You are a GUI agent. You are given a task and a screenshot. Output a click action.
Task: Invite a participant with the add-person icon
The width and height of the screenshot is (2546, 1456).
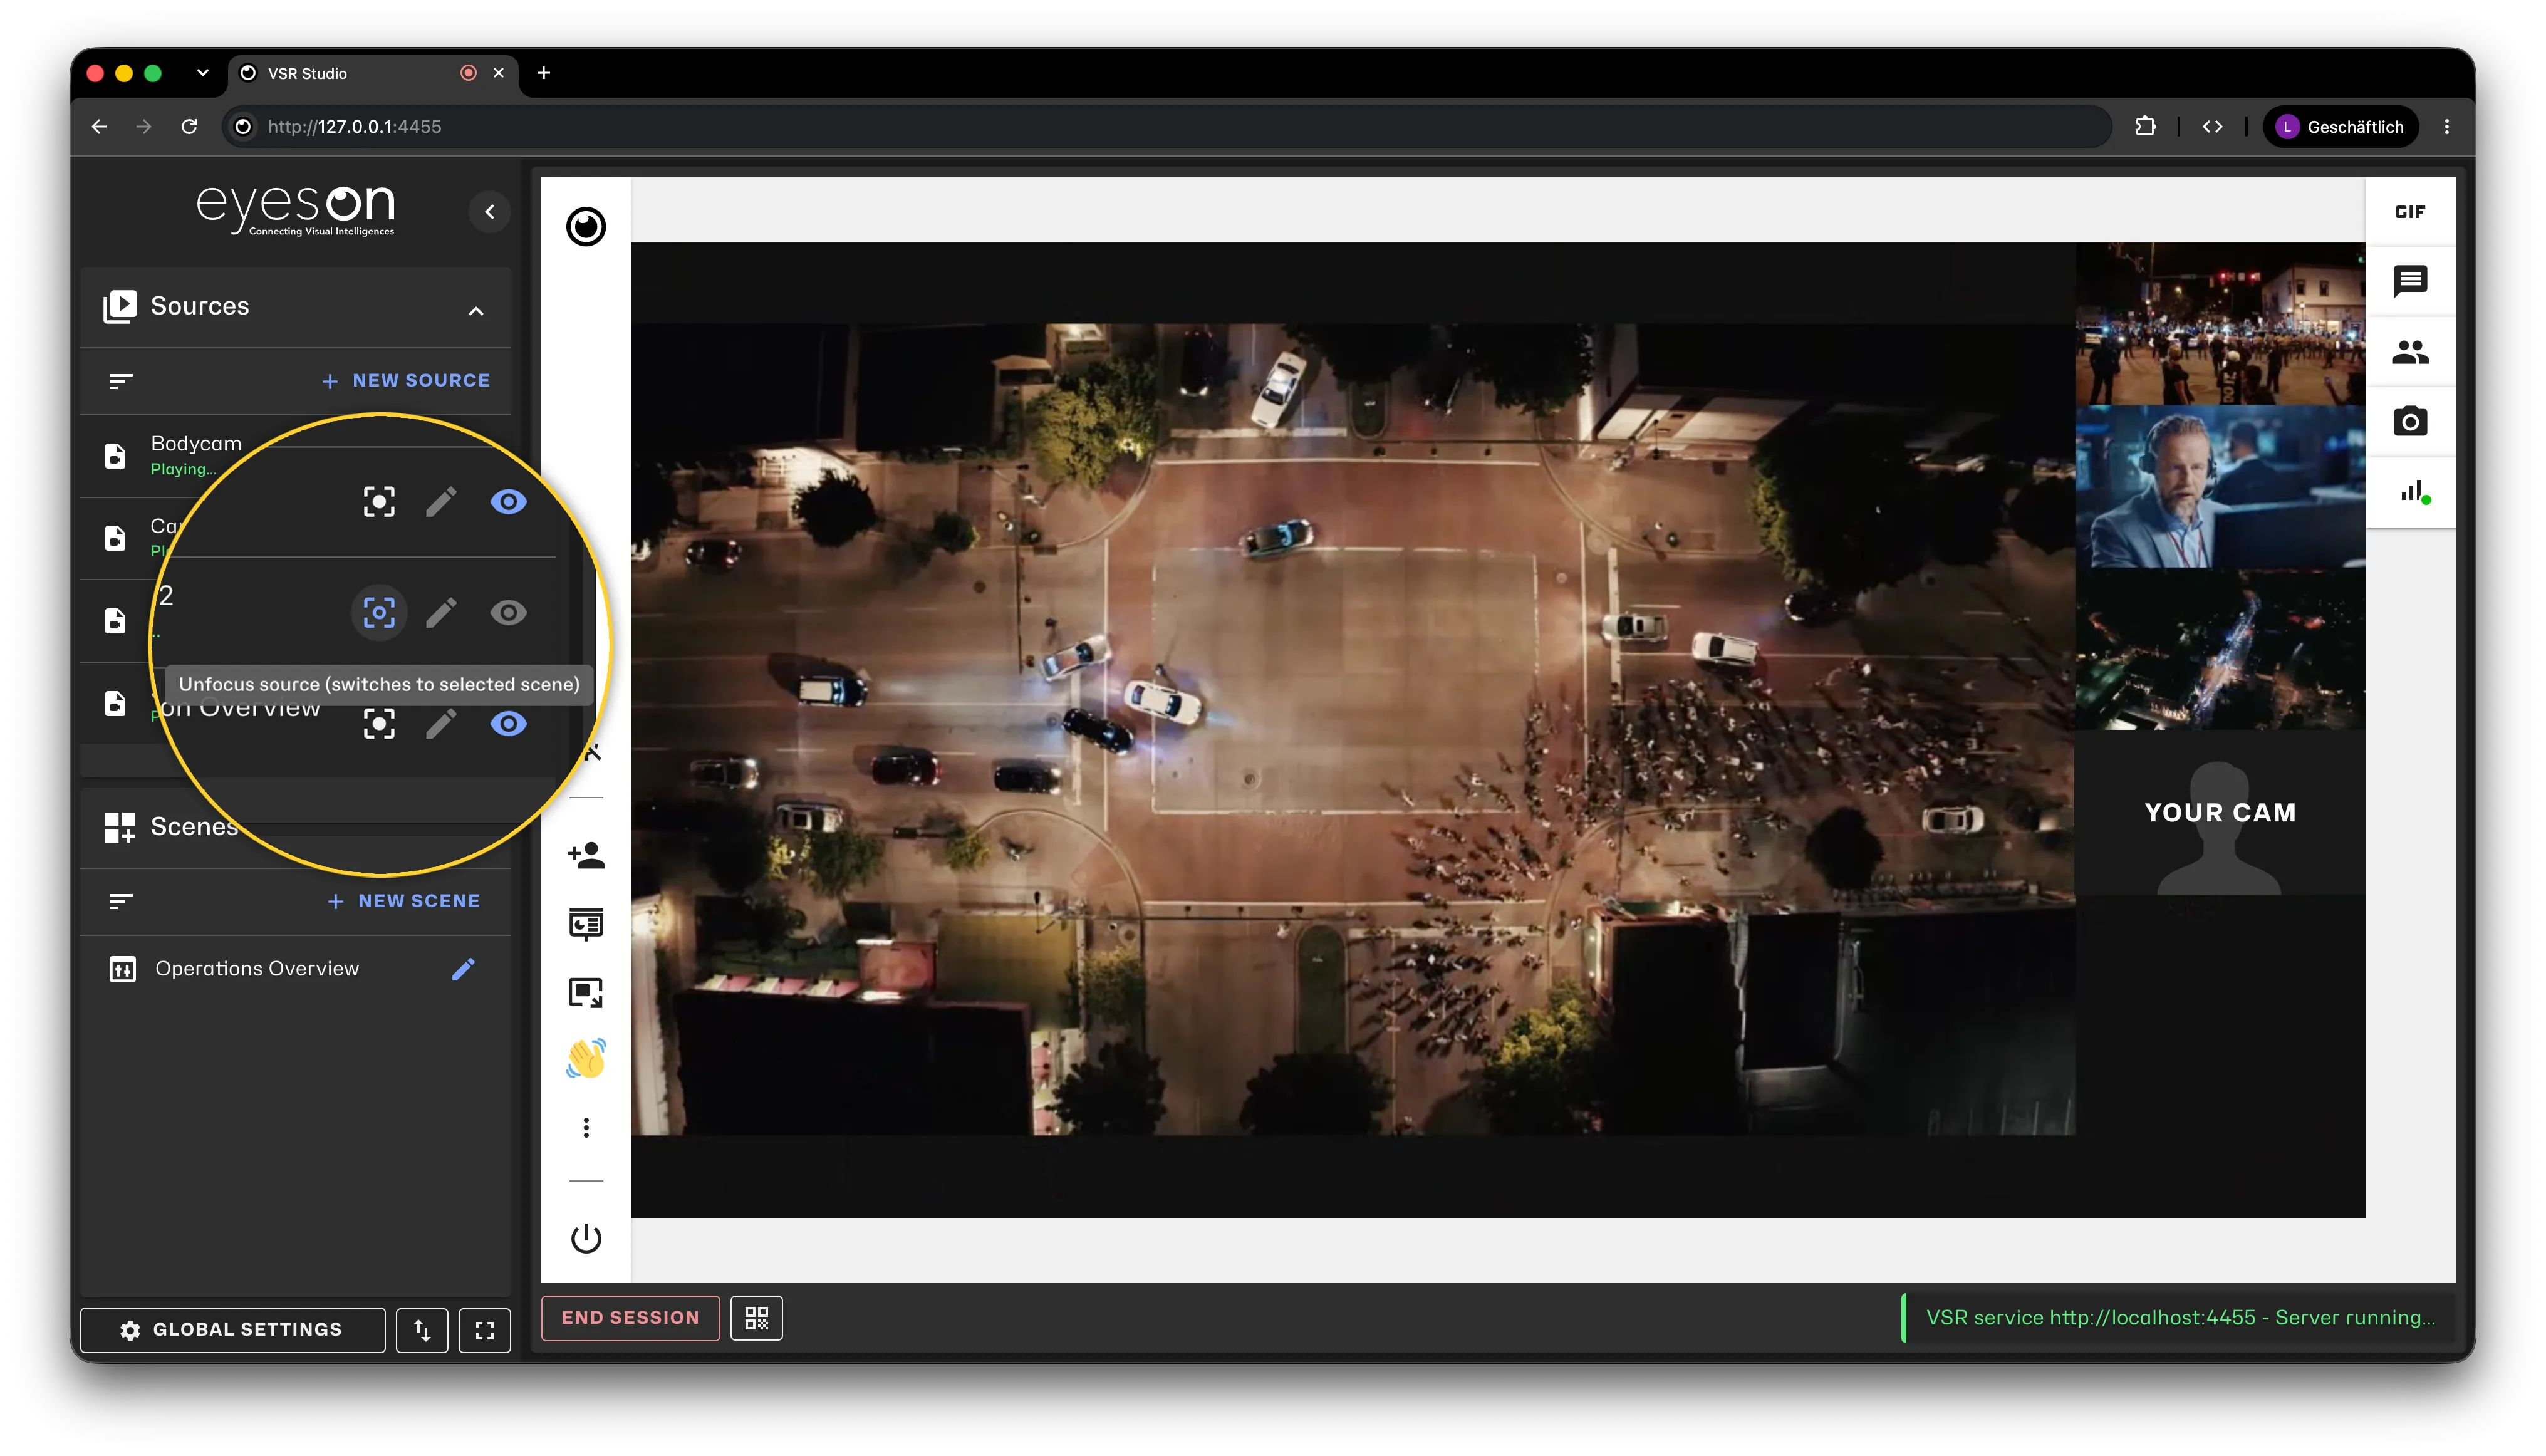(586, 855)
